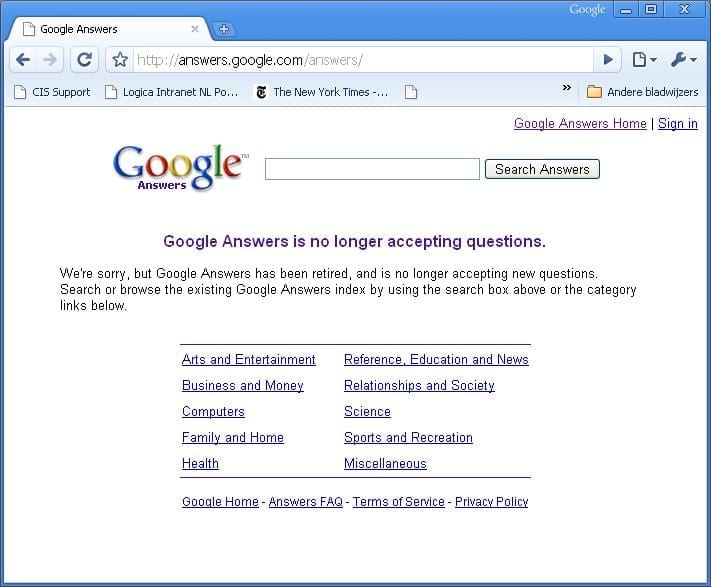
Task: Click the Google Answers logo
Action: click(180, 167)
